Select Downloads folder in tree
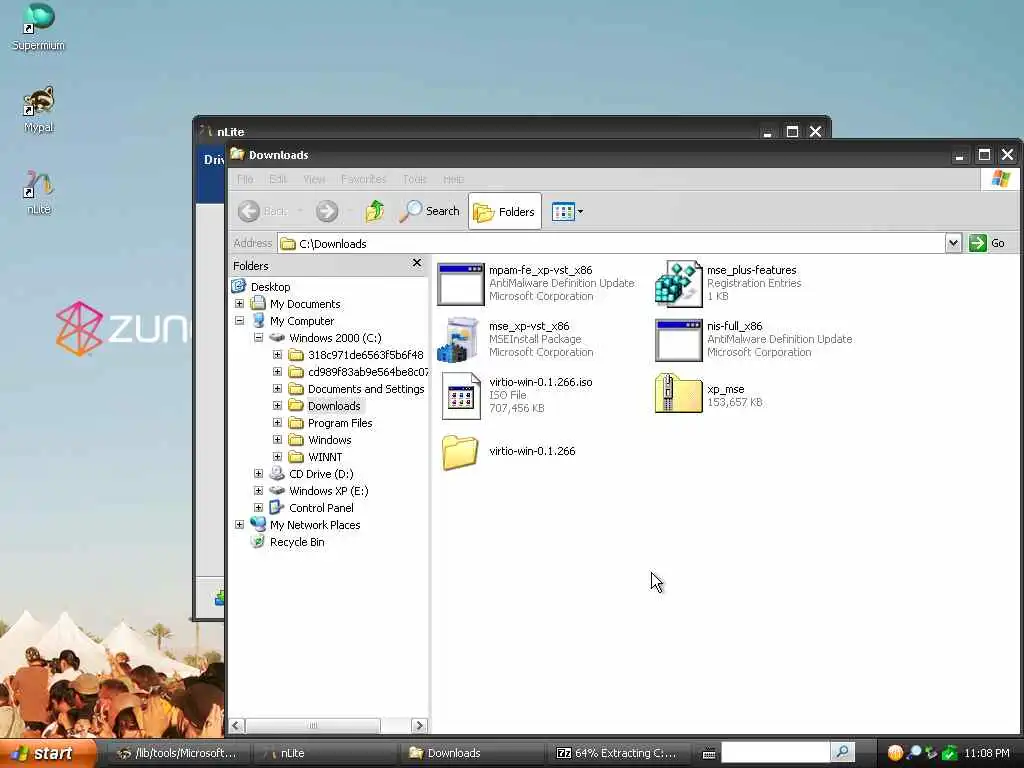This screenshot has height=768, width=1024. click(x=334, y=406)
